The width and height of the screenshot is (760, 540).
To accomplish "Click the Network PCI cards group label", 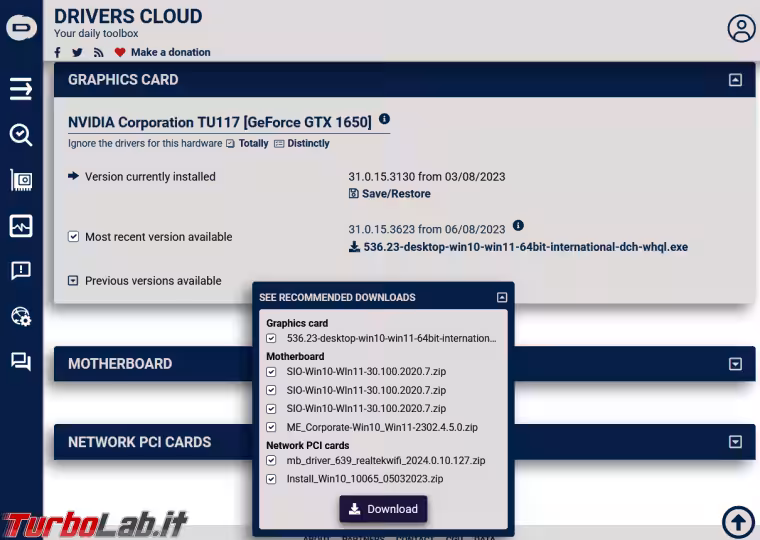I will (308, 445).
